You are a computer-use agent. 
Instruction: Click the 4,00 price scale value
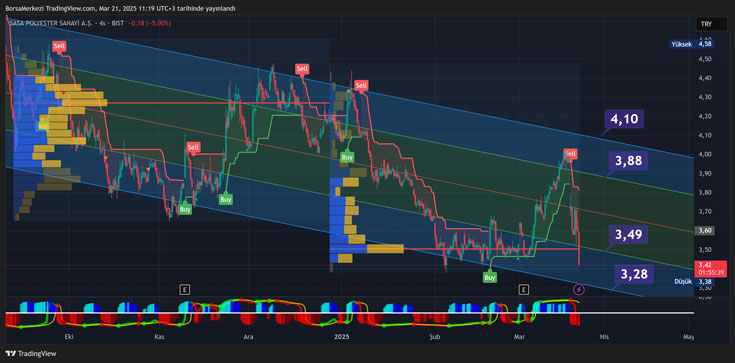click(x=705, y=154)
